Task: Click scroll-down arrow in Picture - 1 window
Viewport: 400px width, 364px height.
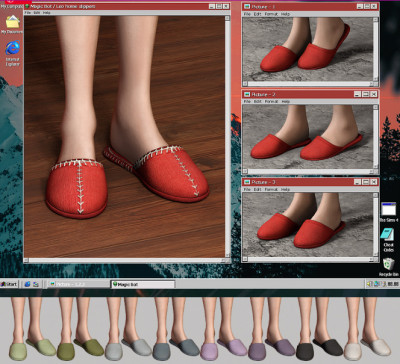Action: click(x=376, y=79)
